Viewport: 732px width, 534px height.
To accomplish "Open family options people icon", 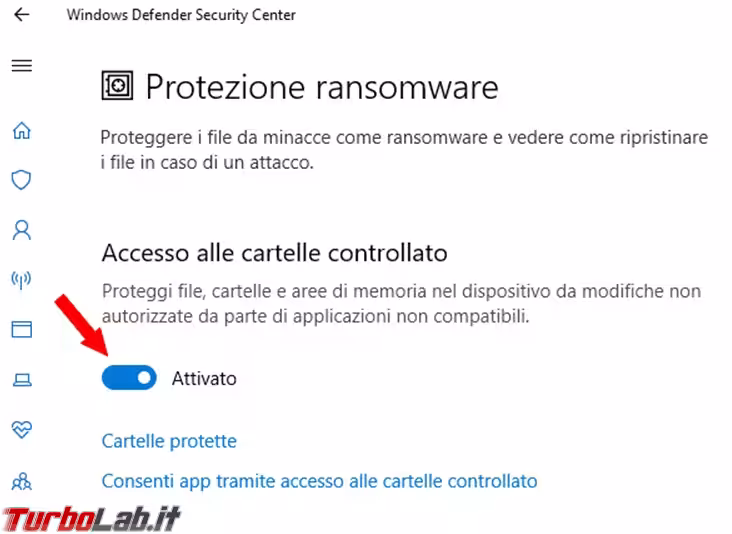I will tap(21, 481).
